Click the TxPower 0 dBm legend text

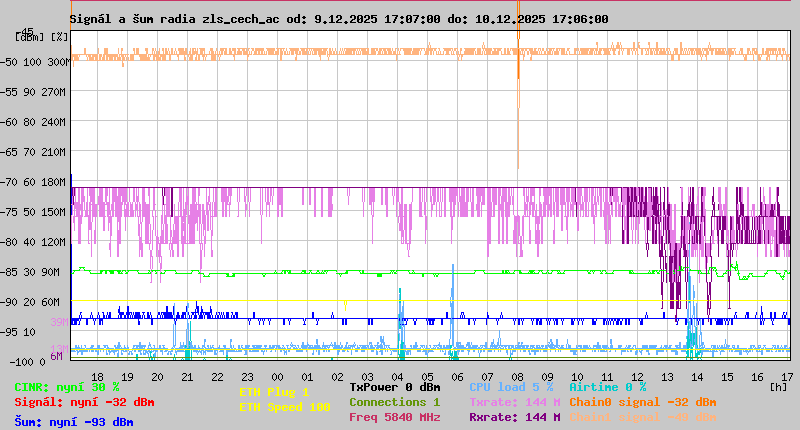pos(394,387)
